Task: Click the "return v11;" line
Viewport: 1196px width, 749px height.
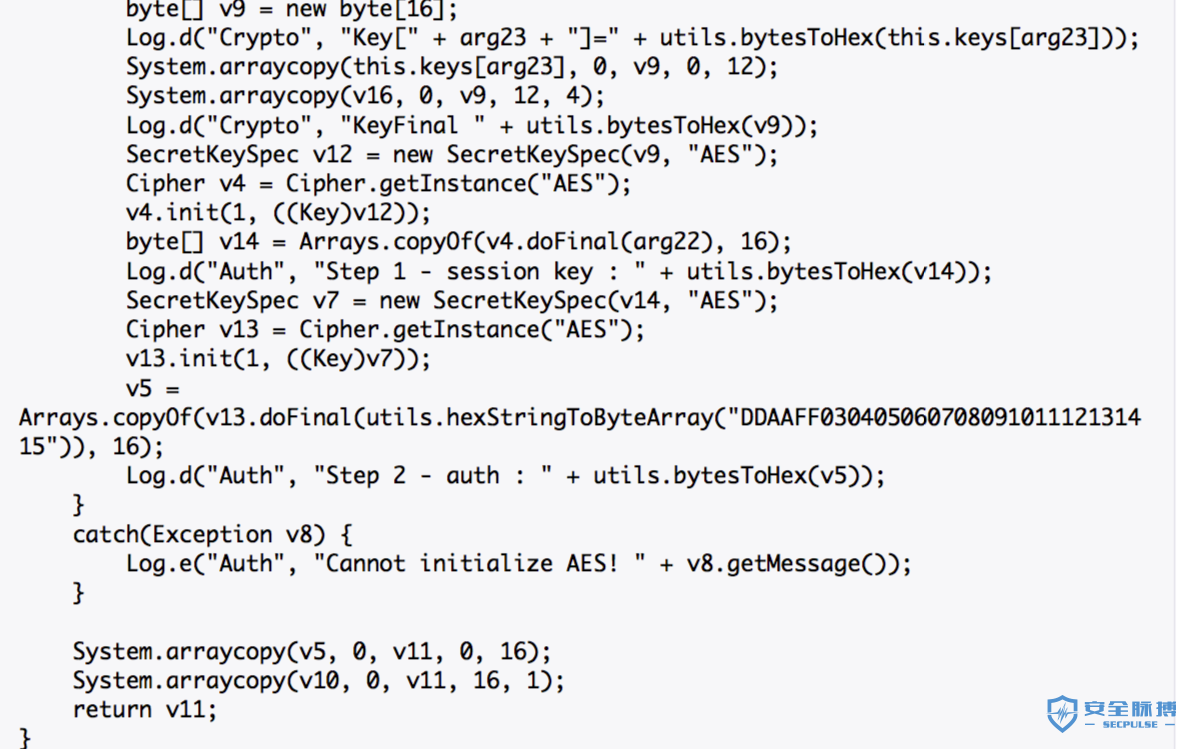Action: pos(145,710)
